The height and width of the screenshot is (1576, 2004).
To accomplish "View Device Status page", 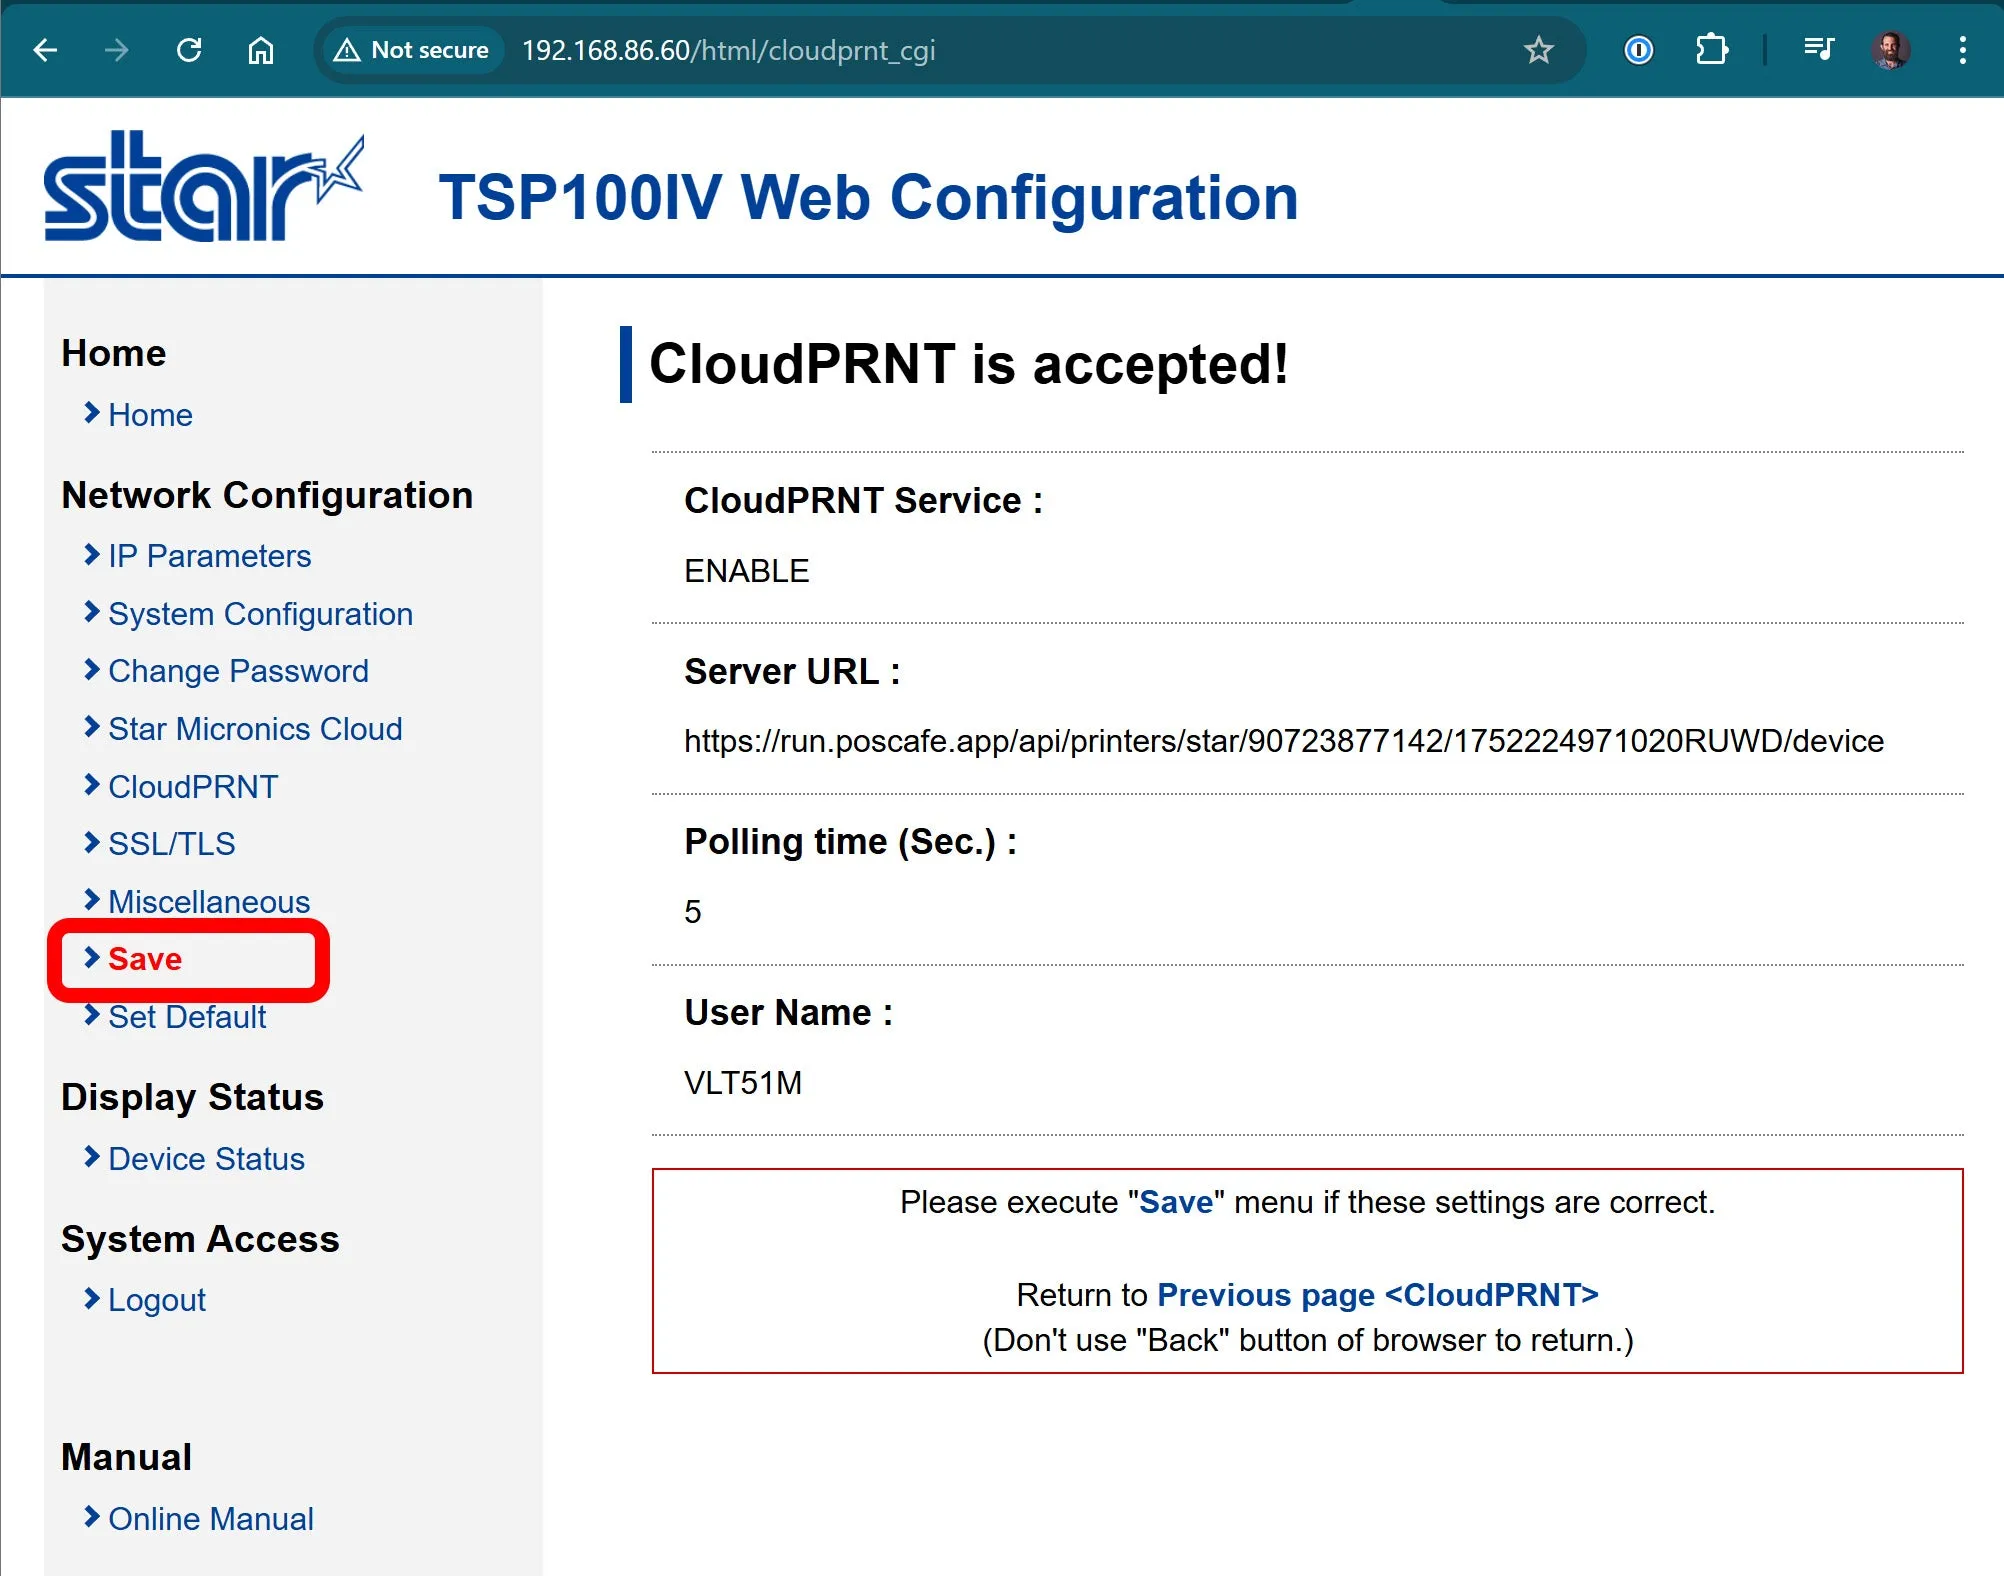I will [x=206, y=1159].
